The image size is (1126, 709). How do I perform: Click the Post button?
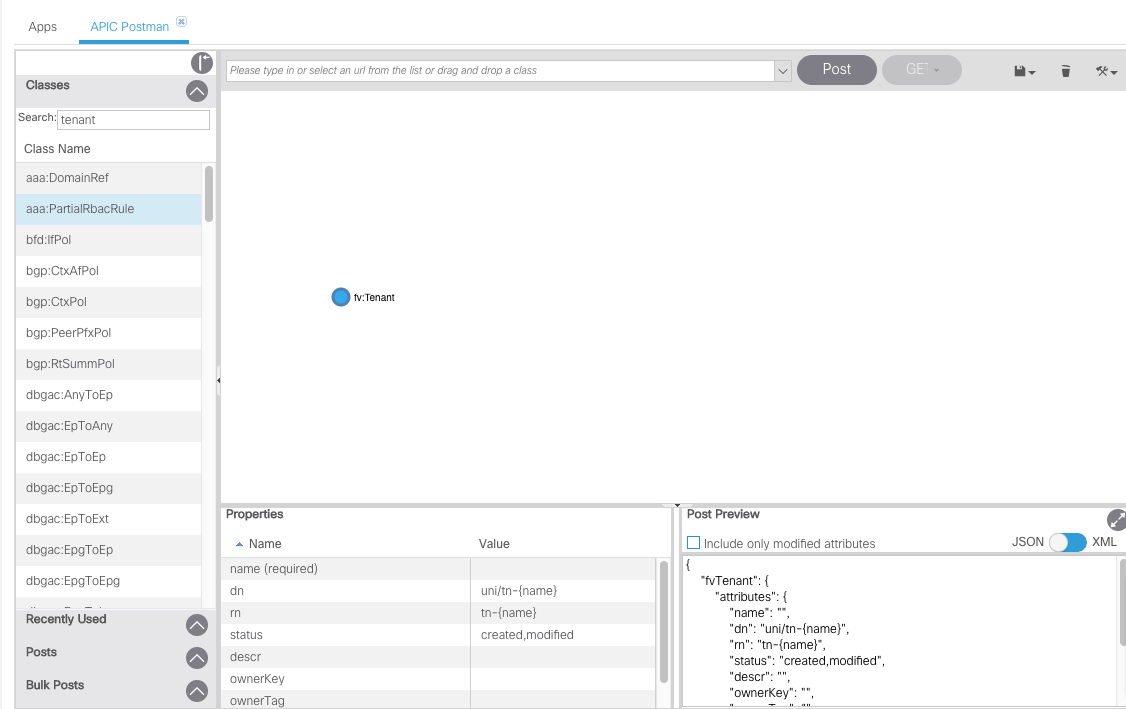coord(836,70)
